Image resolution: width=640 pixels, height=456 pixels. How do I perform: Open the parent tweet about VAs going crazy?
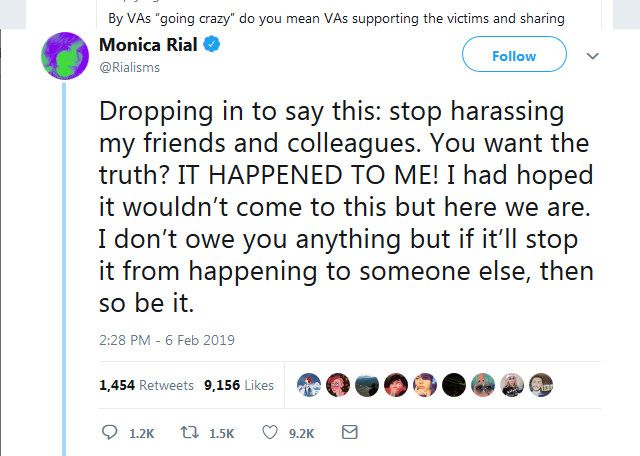pyautogui.click(x=337, y=18)
